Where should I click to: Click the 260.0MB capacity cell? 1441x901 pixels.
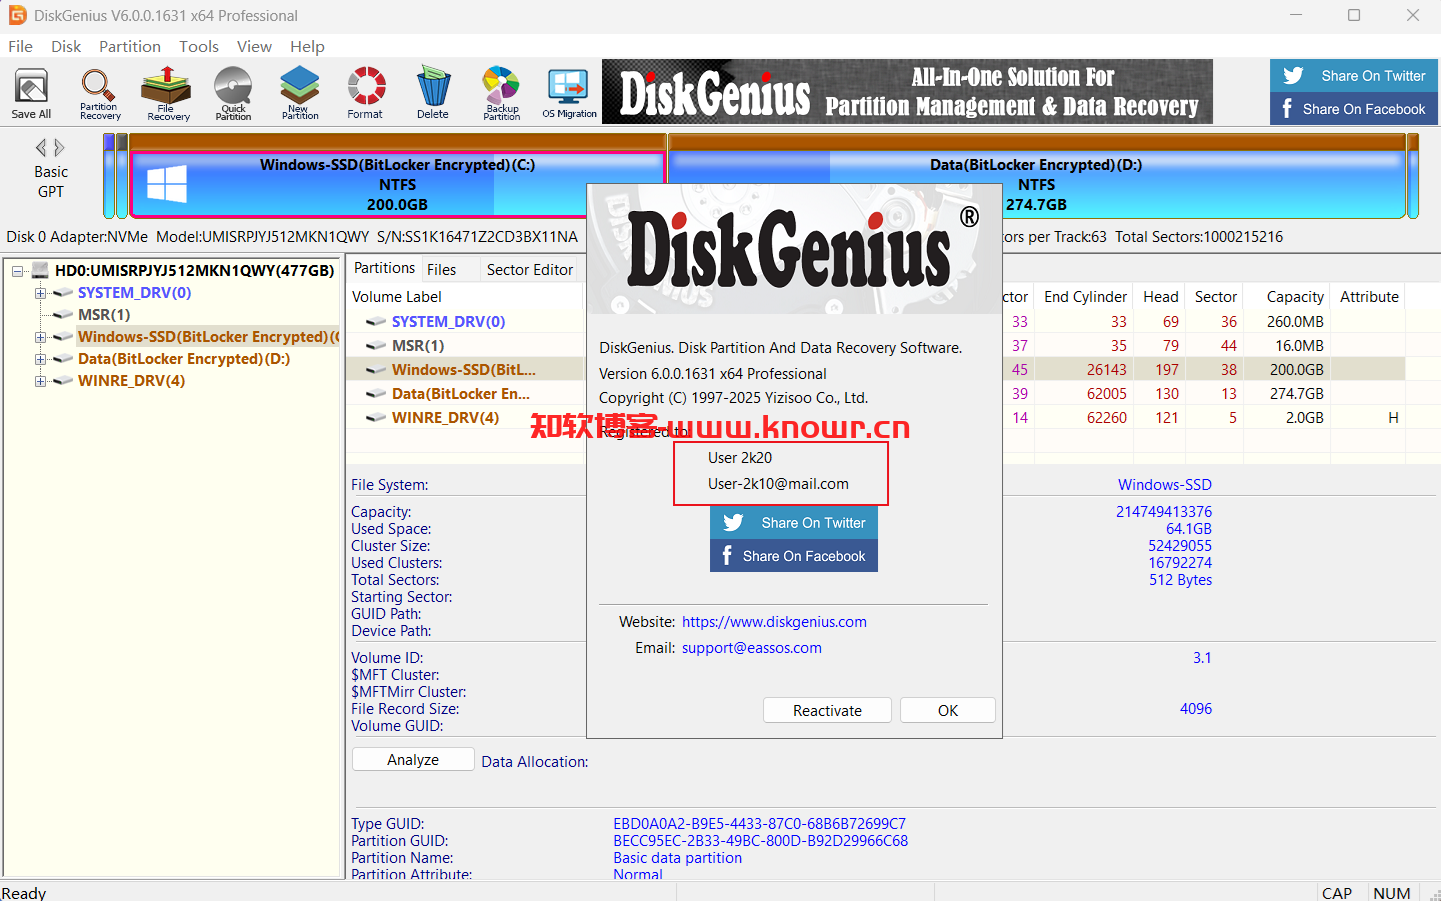[1295, 321]
